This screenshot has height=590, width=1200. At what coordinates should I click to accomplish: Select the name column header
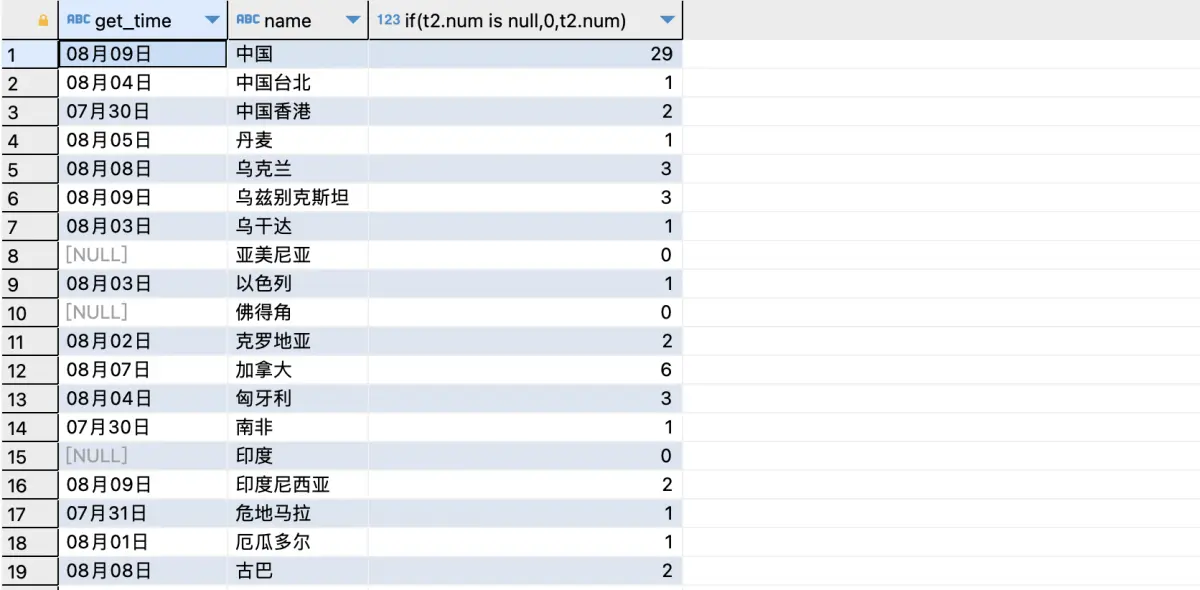point(298,20)
